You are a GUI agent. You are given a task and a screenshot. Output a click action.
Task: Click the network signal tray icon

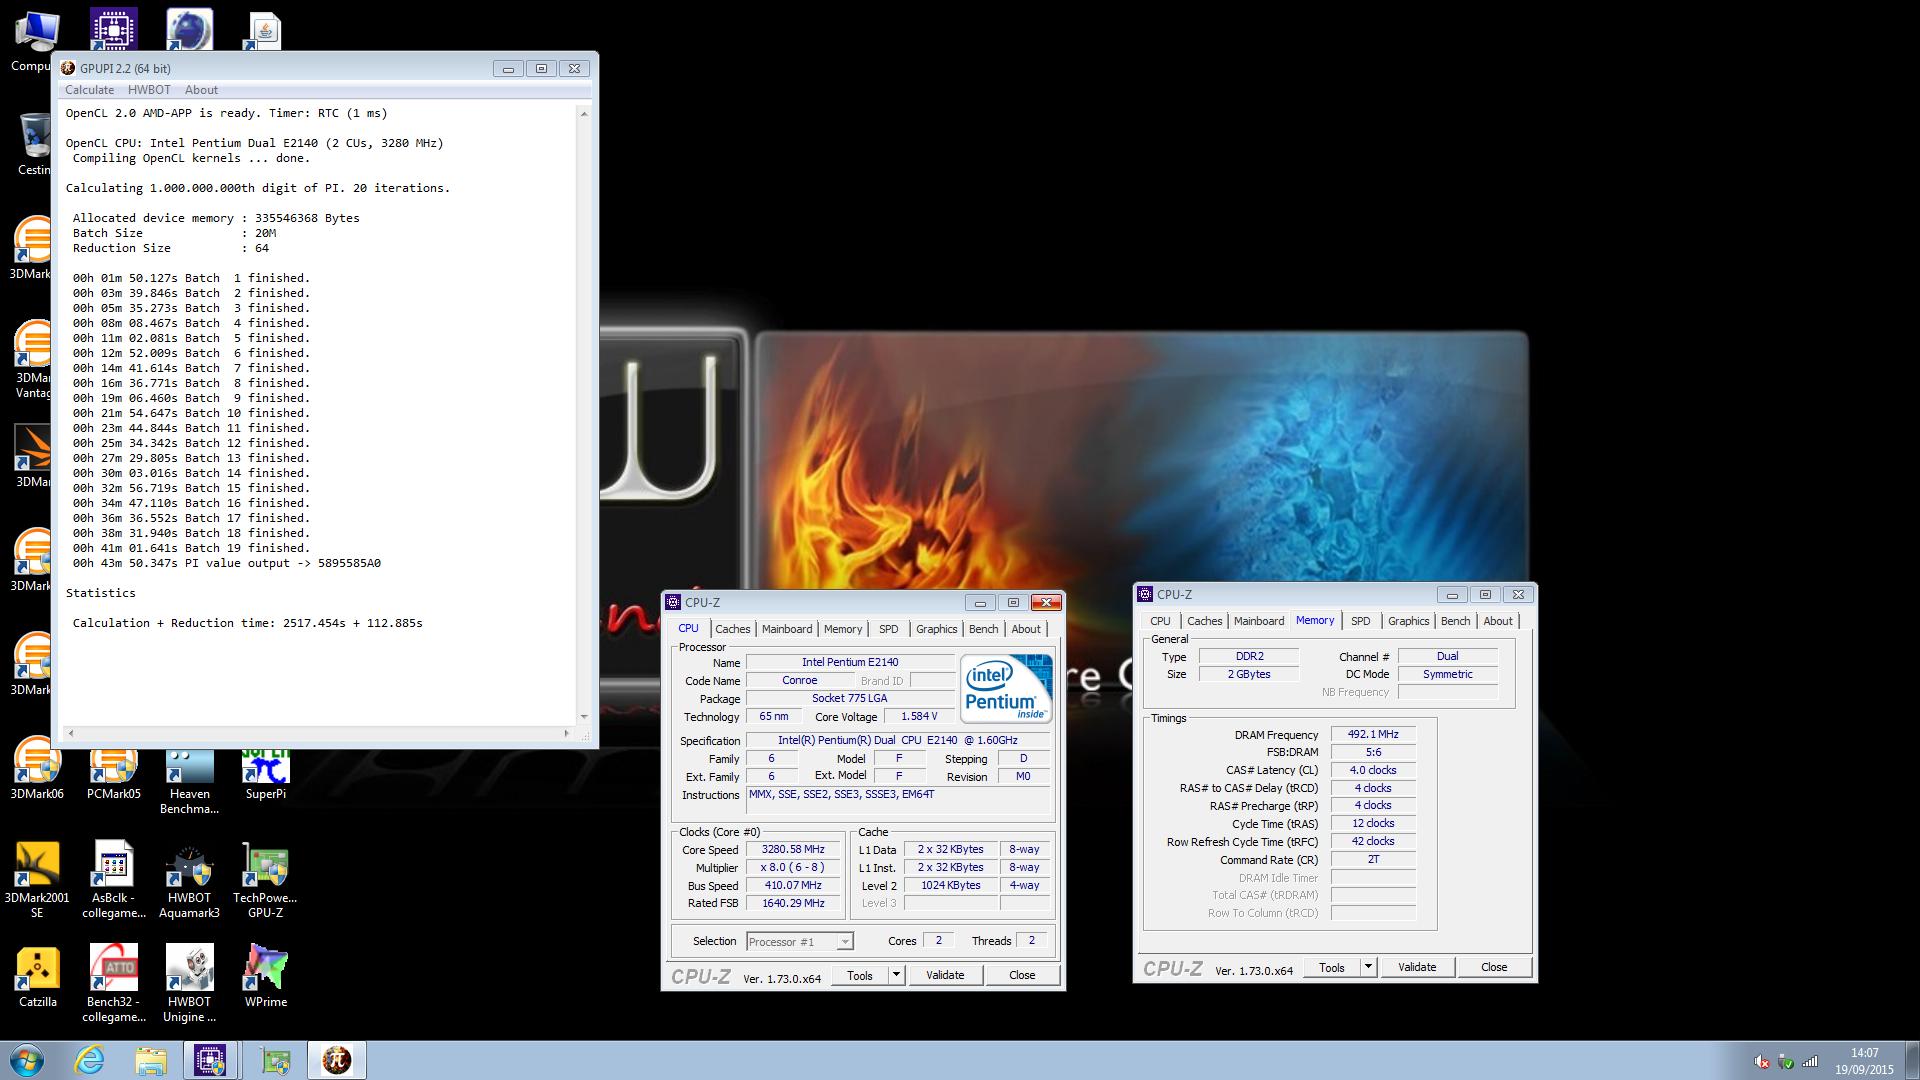(1811, 1062)
